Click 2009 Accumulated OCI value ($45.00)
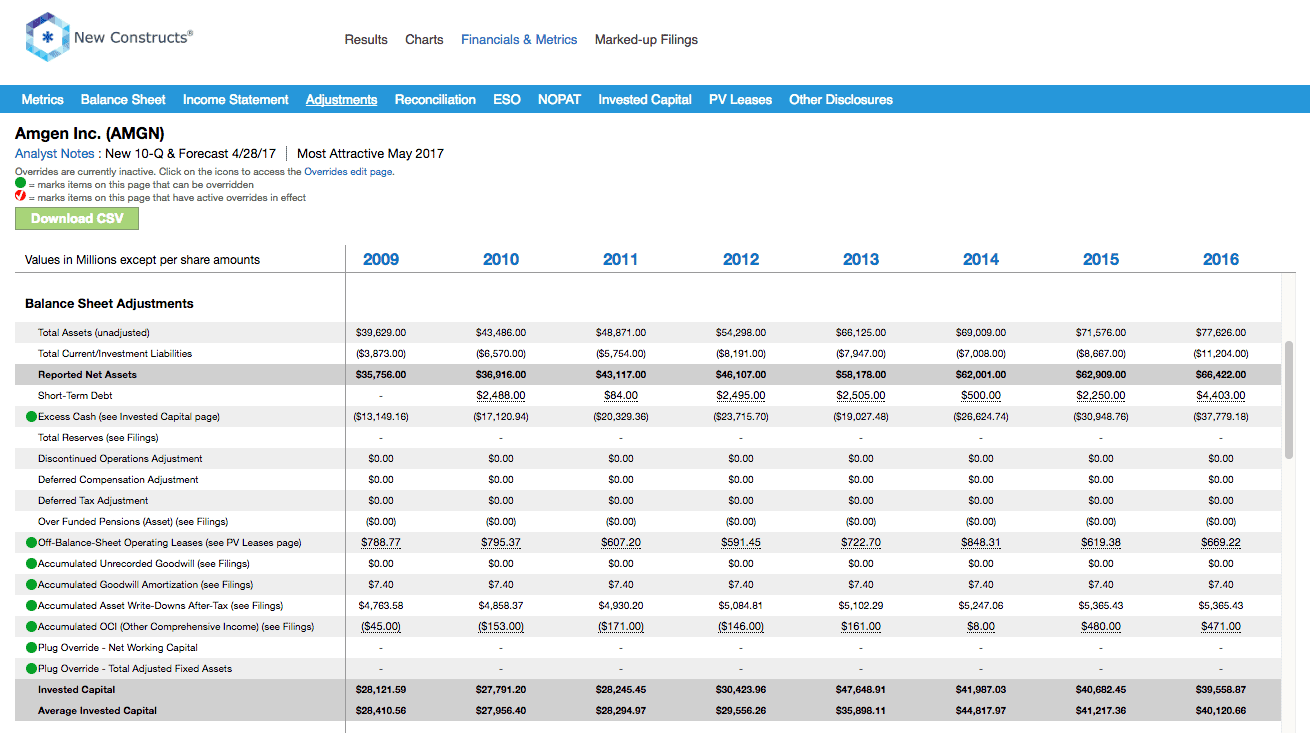The height and width of the screenshot is (733, 1310). (x=381, y=626)
